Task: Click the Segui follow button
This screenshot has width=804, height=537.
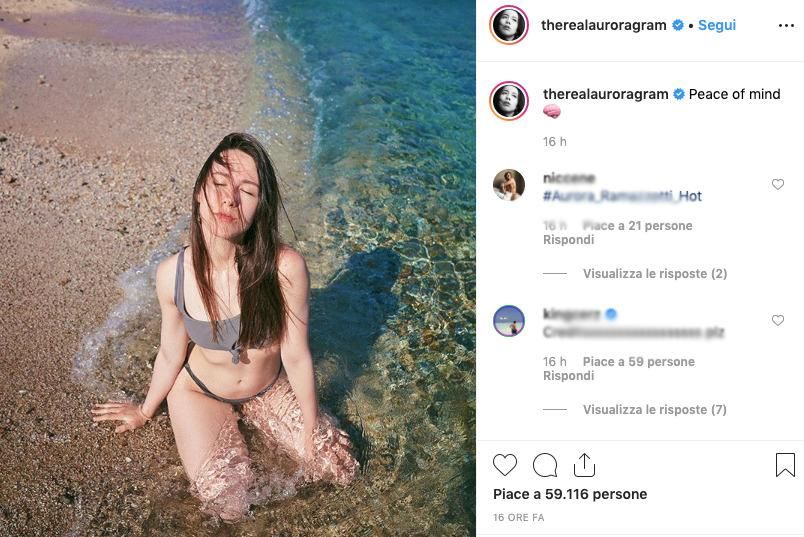Action: click(717, 25)
